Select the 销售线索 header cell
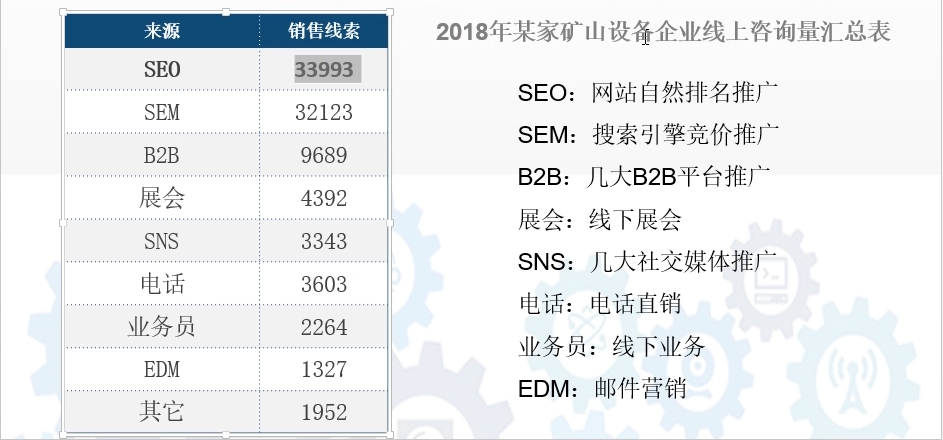The height and width of the screenshot is (440, 943). (324, 32)
